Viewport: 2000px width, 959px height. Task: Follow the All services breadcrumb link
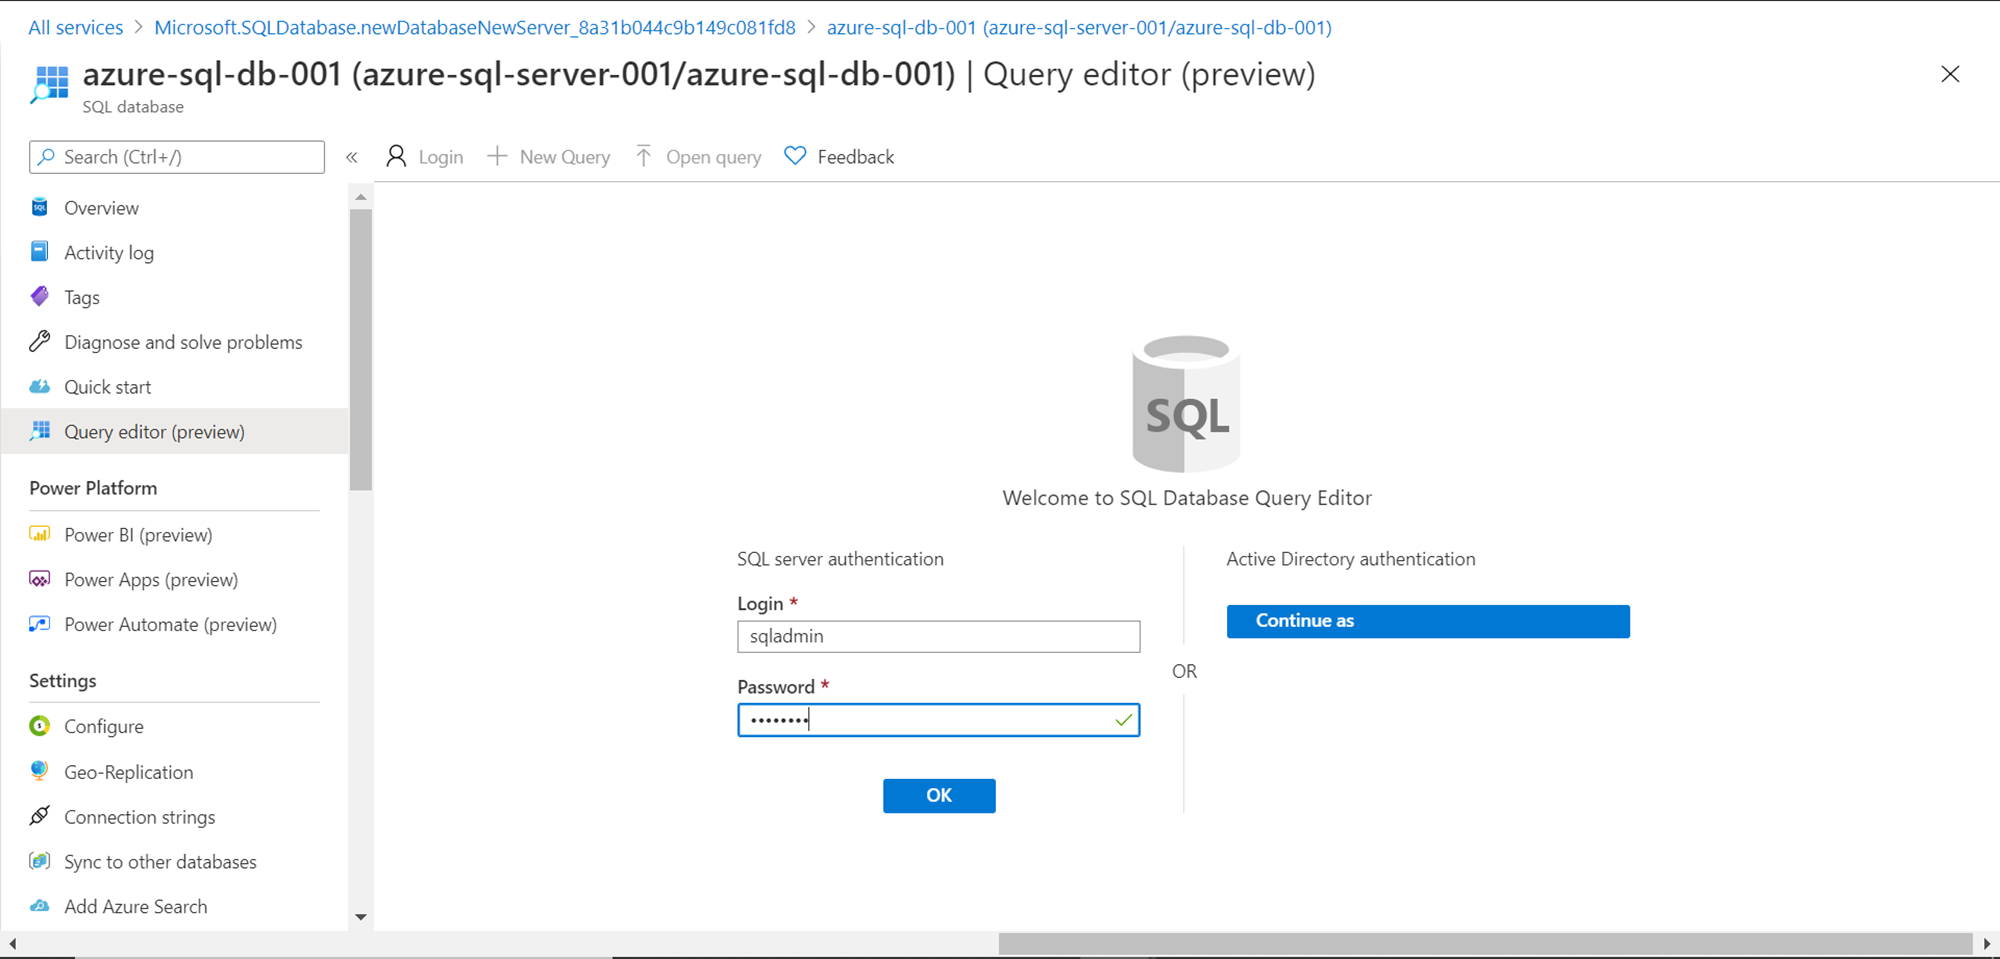pos(76,28)
